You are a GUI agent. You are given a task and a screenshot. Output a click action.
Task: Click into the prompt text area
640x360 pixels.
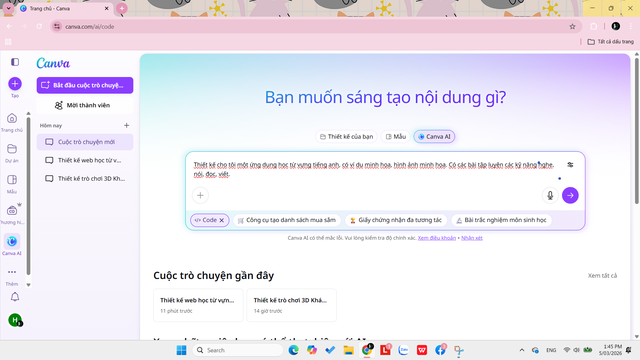click(373, 169)
